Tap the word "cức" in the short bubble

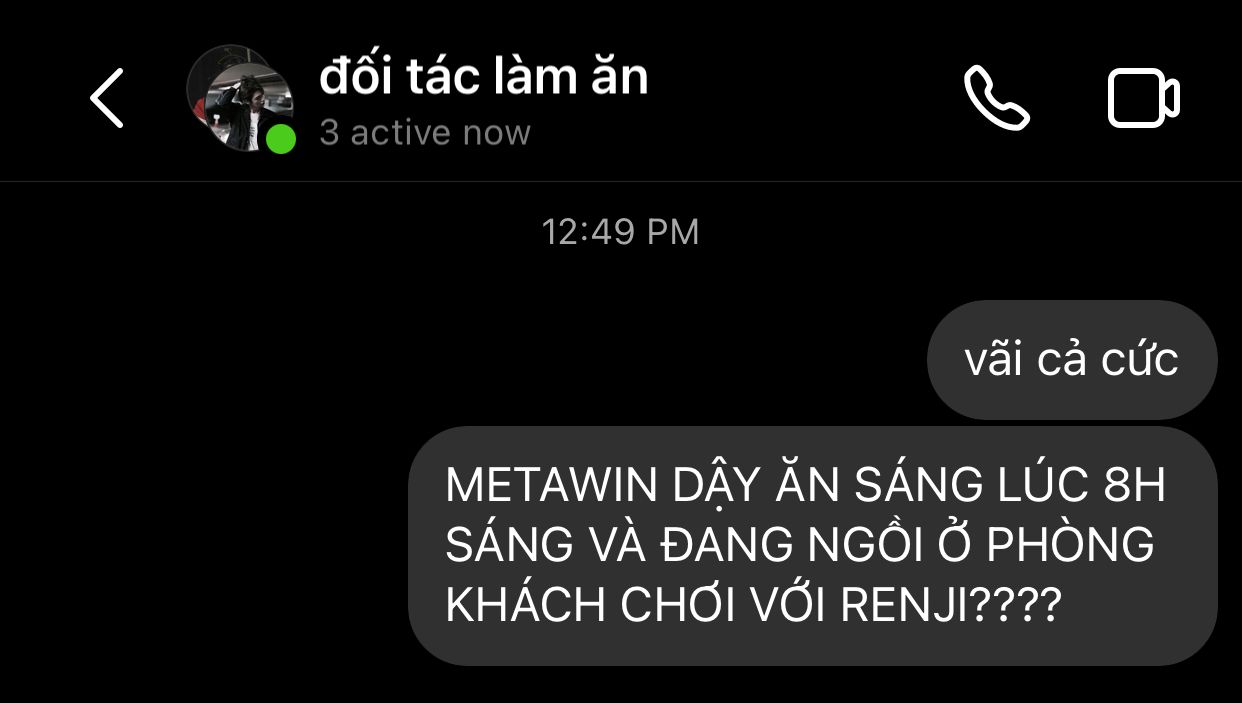point(1140,360)
